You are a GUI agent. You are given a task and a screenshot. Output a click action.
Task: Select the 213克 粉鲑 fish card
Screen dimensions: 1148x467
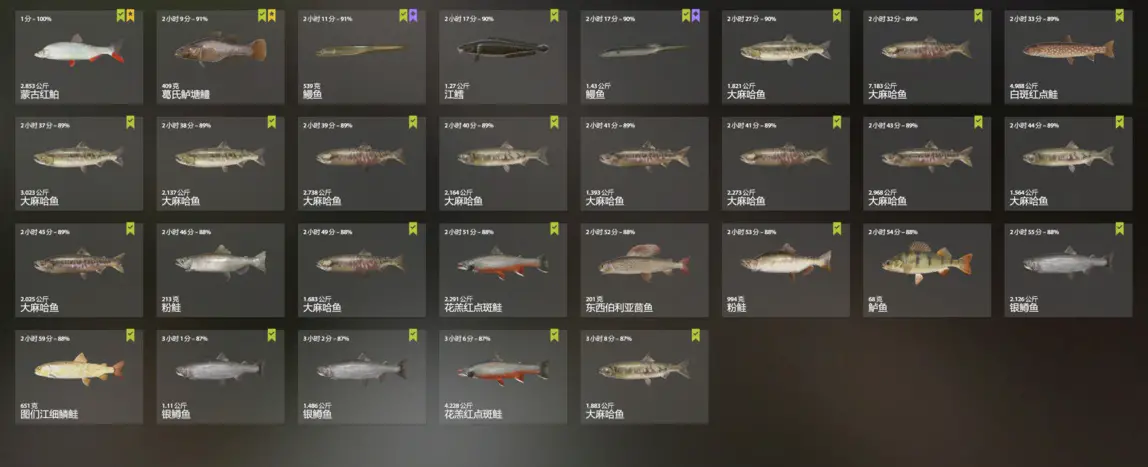(220, 270)
